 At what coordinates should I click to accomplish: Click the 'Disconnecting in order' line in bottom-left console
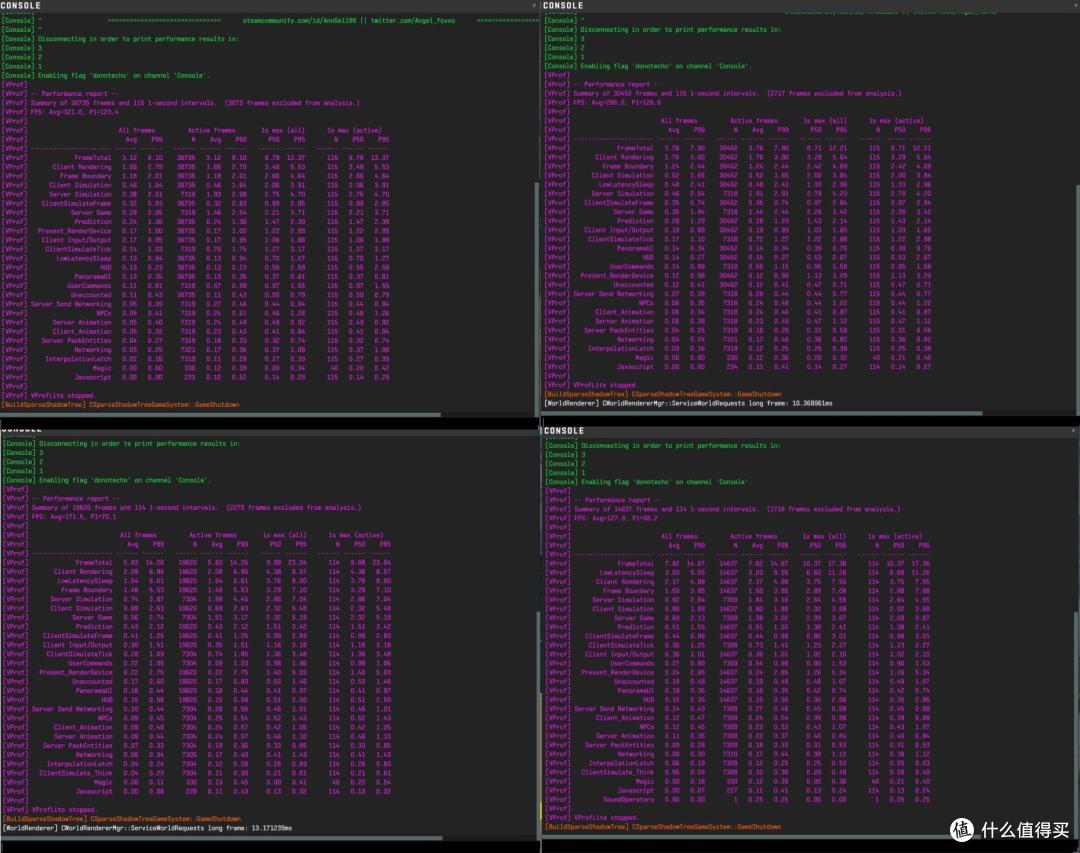(121, 444)
